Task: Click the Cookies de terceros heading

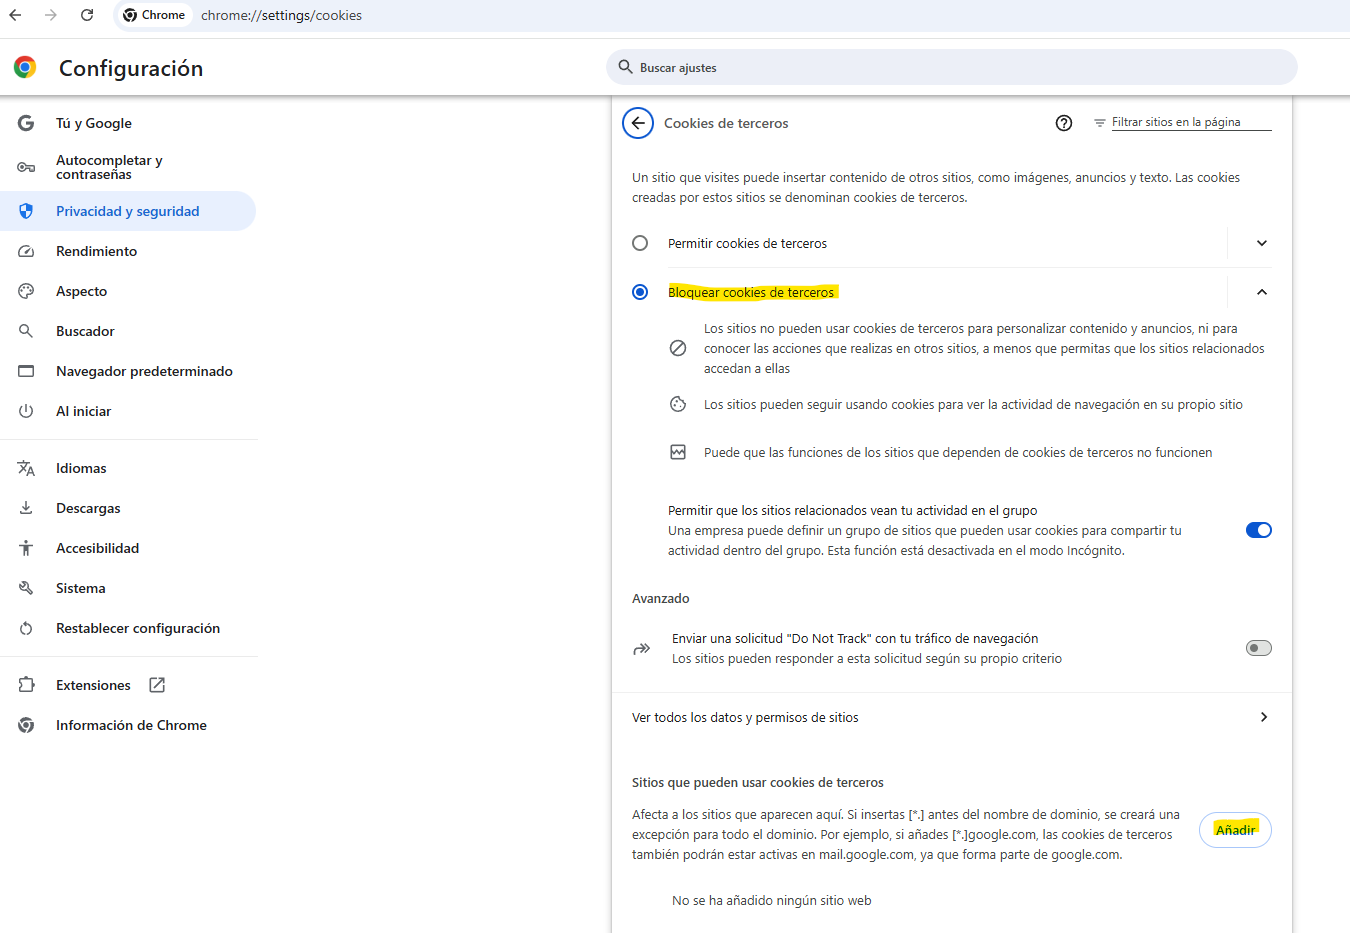Action: pyautogui.click(x=726, y=123)
